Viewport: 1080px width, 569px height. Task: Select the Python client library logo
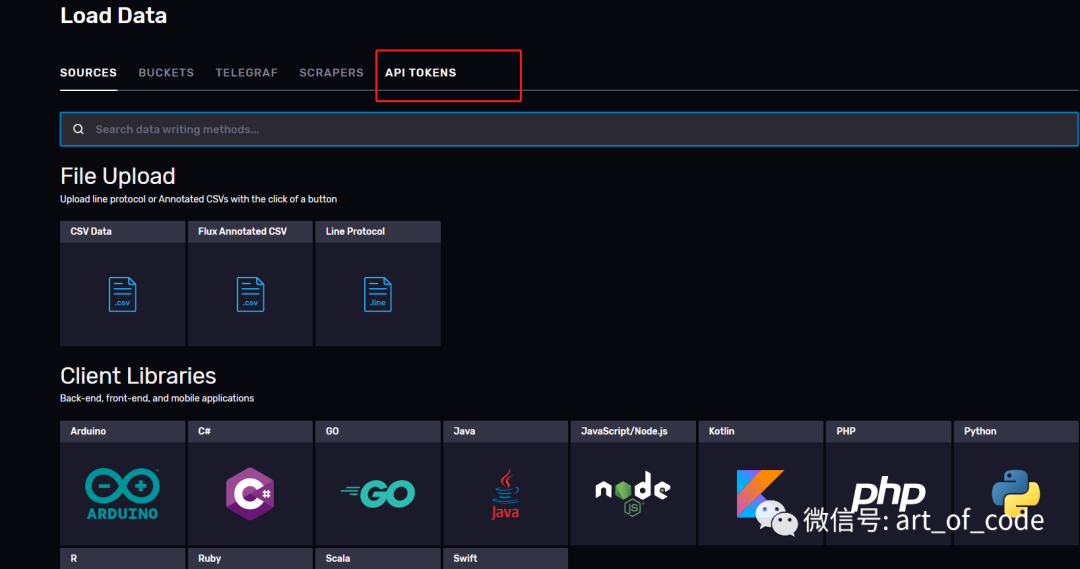point(1015,493)
